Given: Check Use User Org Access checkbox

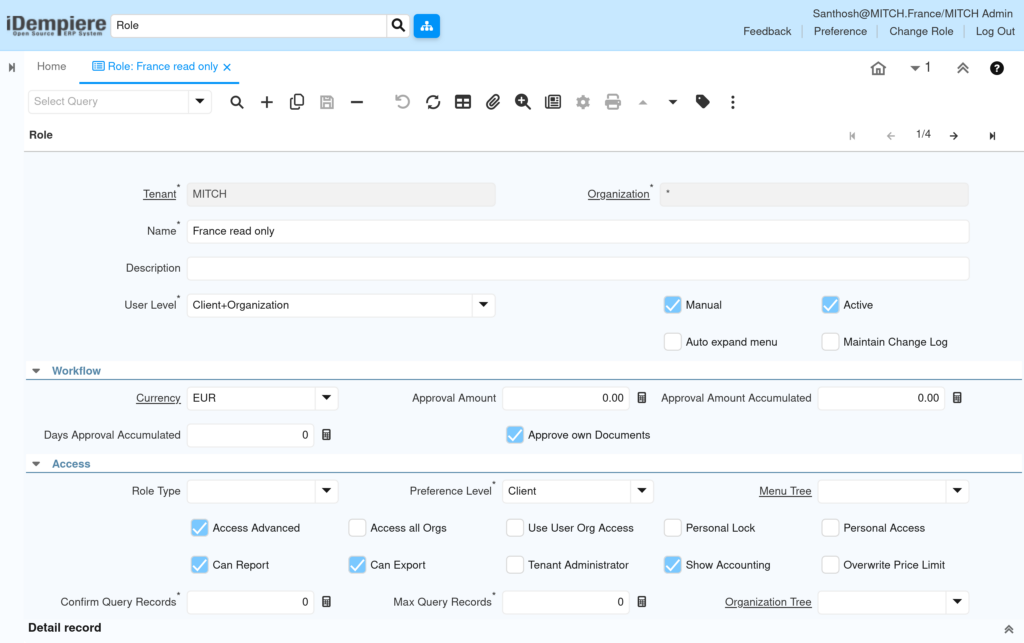Looking at the screenshot, I should (x=515, y=527).
